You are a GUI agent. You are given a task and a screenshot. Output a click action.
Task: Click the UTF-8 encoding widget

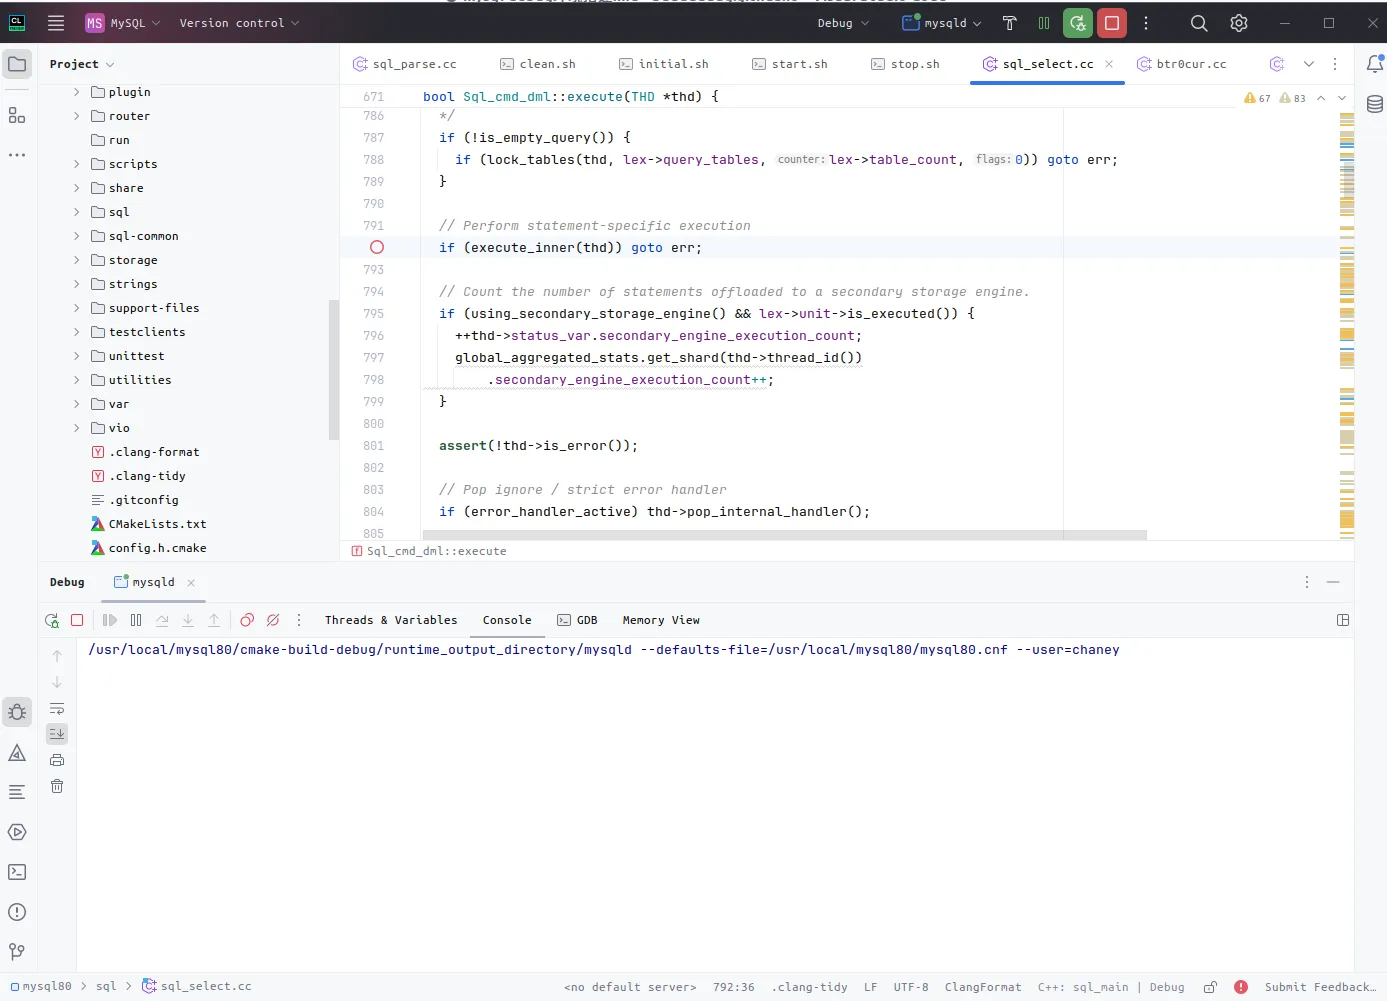(x=911, y=987)
